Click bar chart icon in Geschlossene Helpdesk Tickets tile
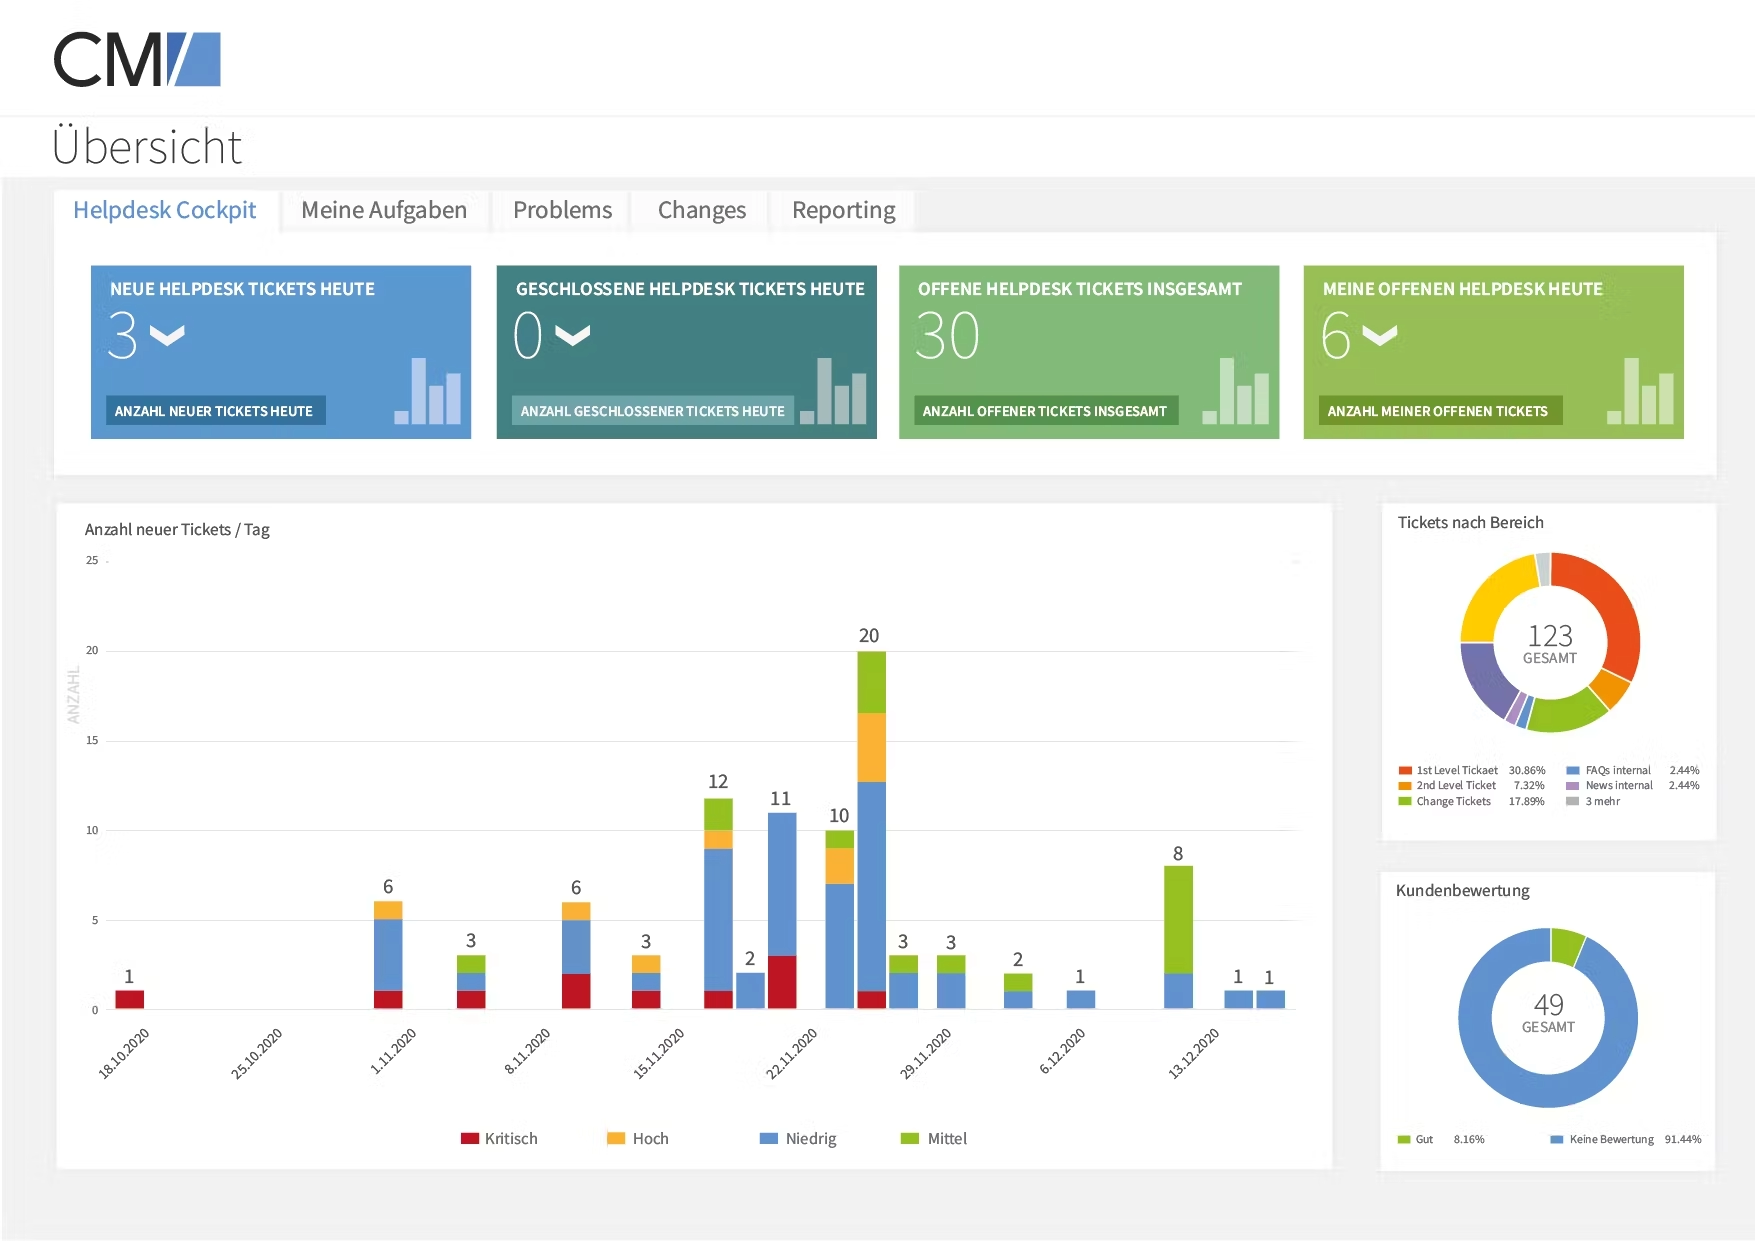Viewport: 1755px width, 1241px height. tap(833, 391)
